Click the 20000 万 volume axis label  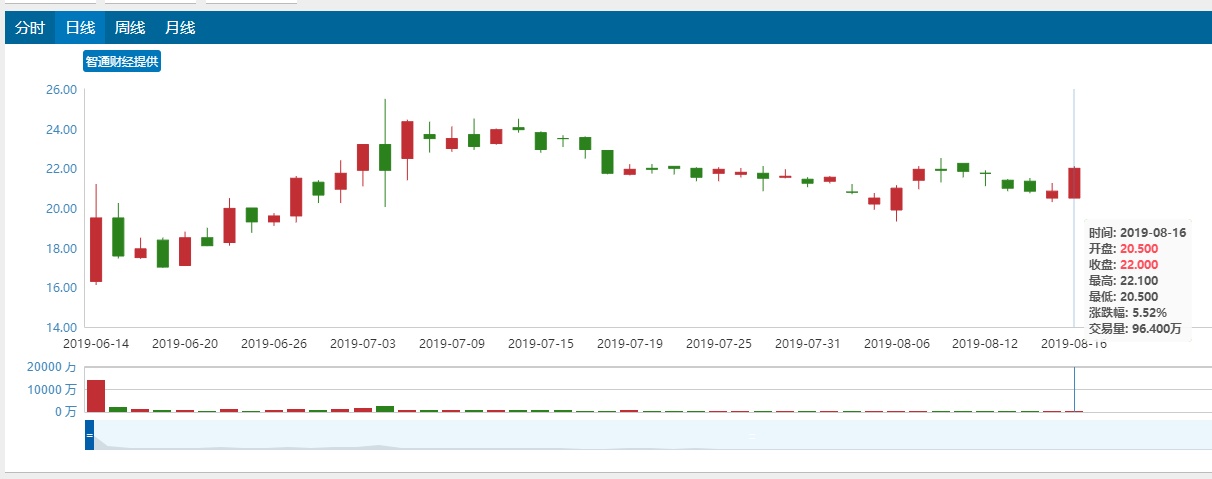(x=53, y=368)
